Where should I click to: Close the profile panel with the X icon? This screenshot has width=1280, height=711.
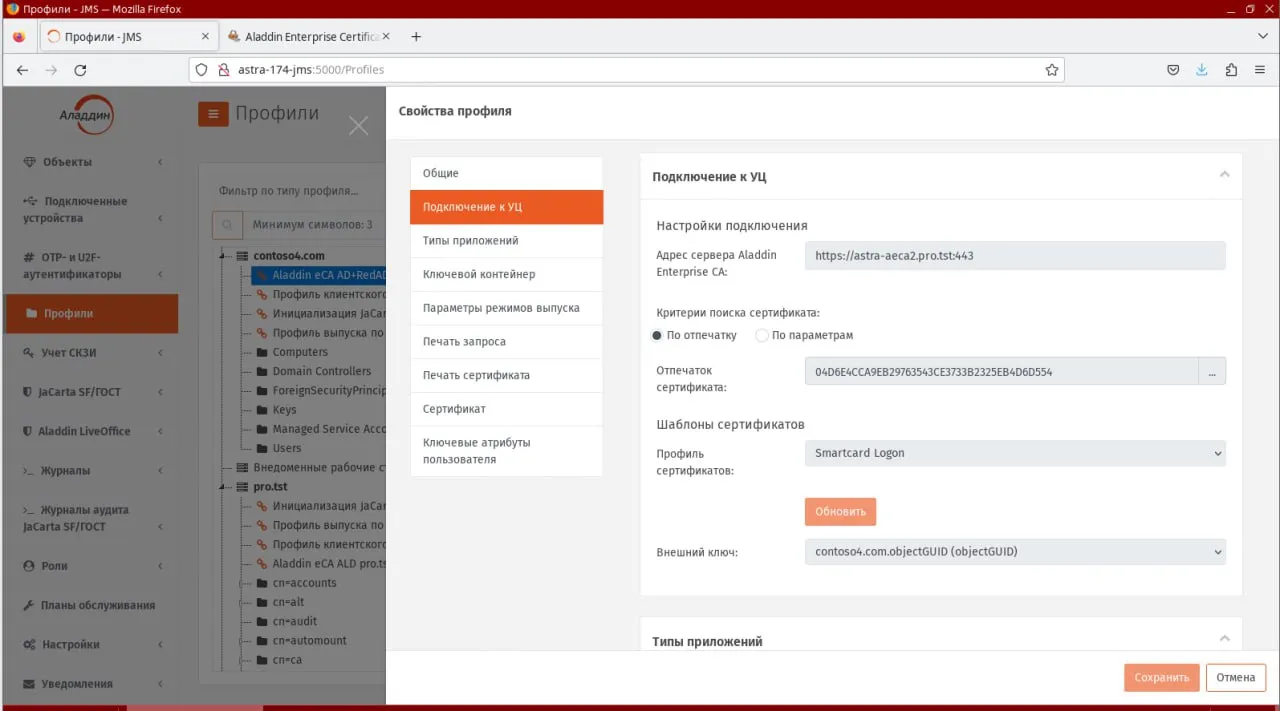point(358,125)
